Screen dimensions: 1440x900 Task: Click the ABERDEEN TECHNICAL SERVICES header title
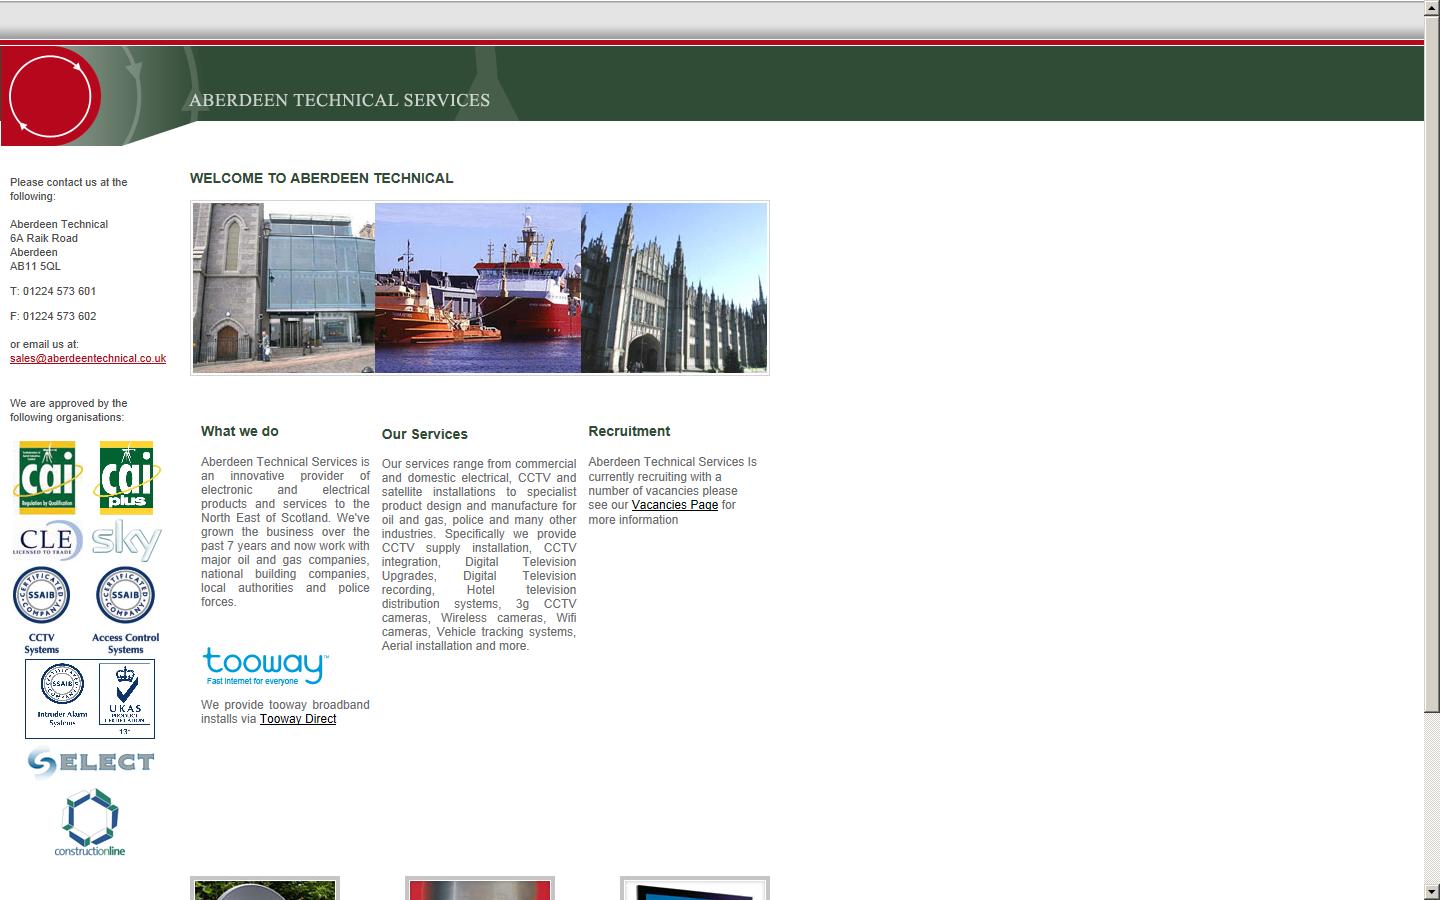(339, 100)
